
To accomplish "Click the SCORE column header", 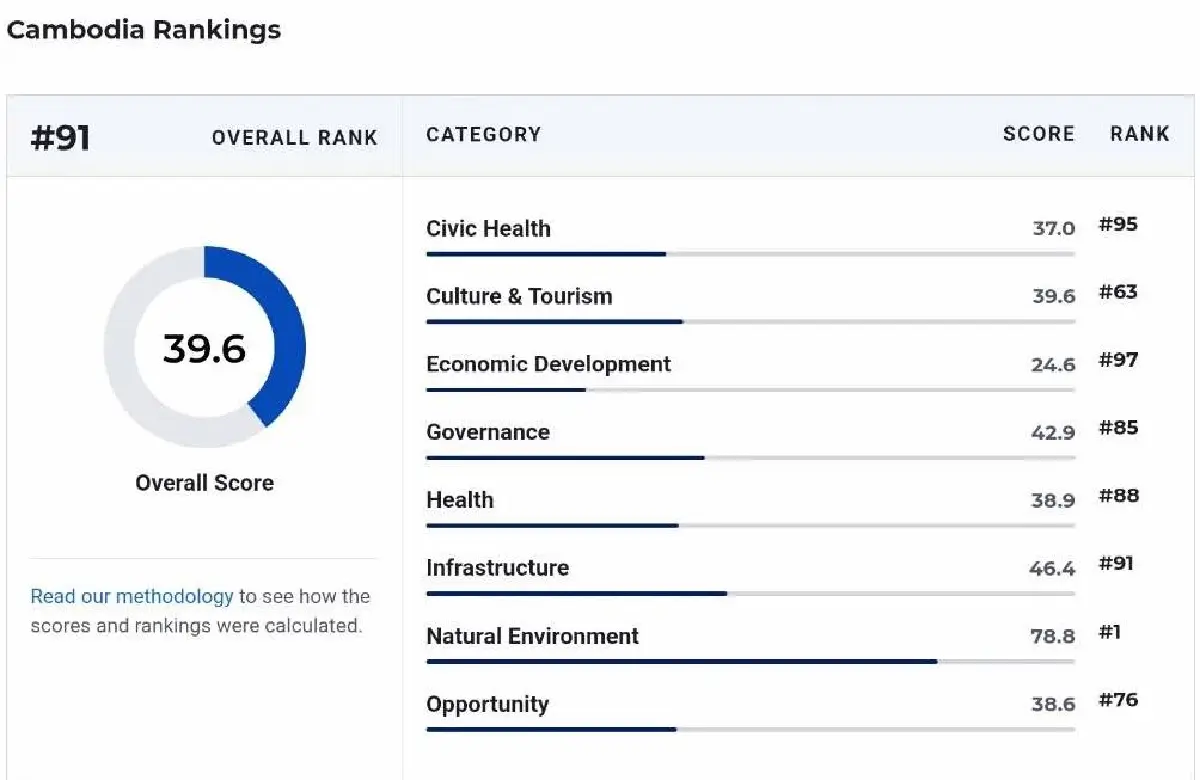I will [1039, 134].
